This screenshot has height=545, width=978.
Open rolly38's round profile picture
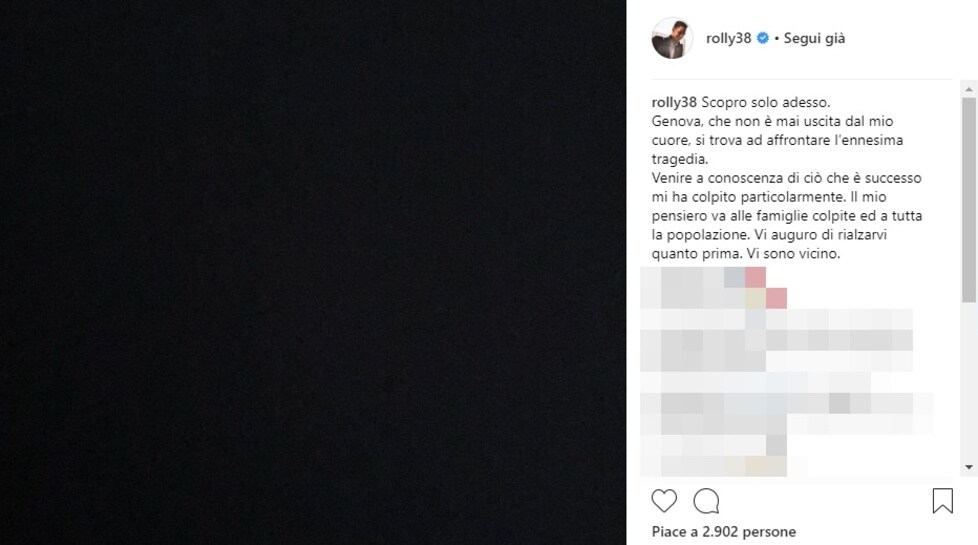coord(672,38)
